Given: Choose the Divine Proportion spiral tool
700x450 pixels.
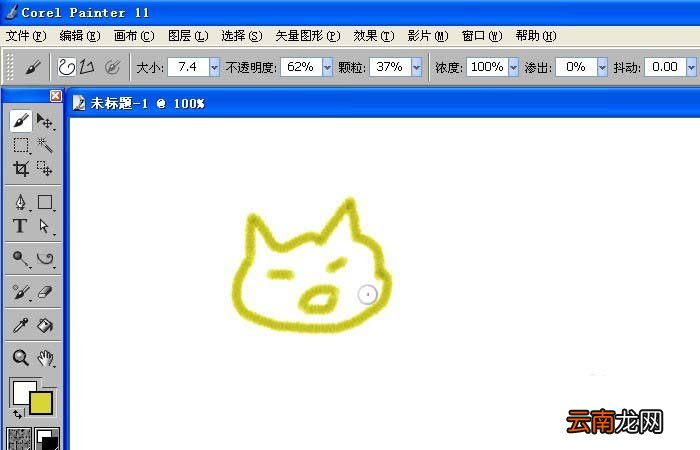Looking at the screenshot, I should click(x=45, y=258).
